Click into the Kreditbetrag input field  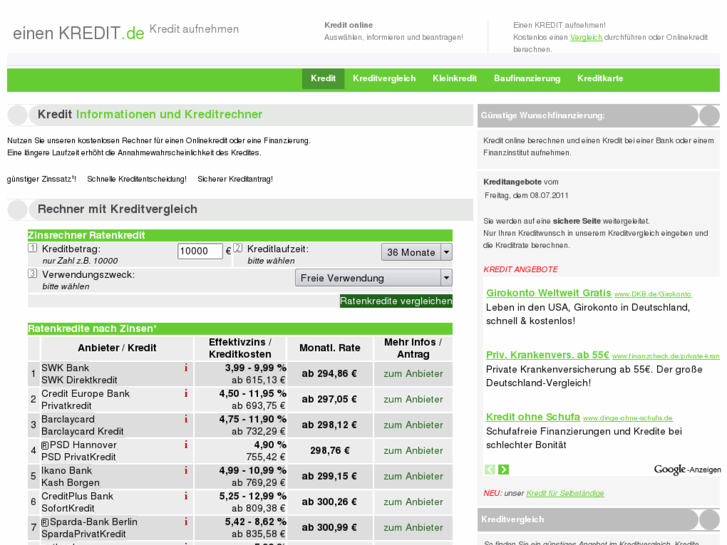pos(200,251)
